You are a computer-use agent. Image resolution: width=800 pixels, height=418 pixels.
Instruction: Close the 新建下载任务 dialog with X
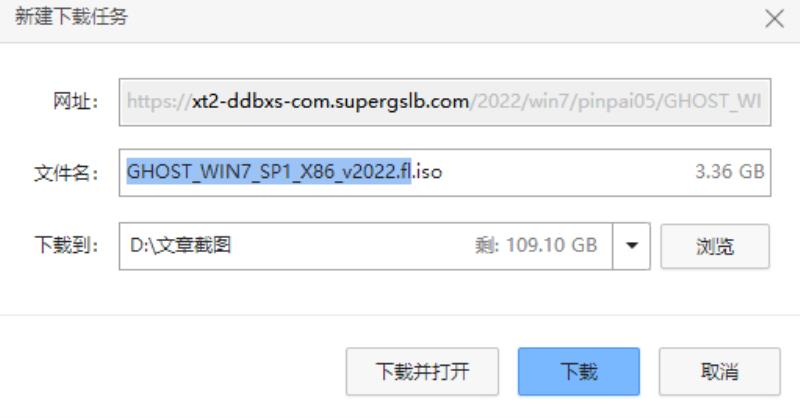click(774, 19)
